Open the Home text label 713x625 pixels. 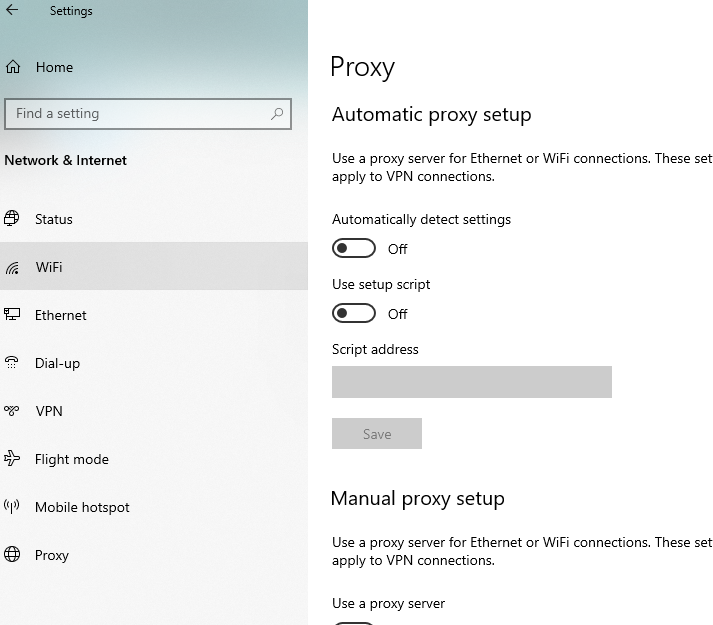pos(54,67)
